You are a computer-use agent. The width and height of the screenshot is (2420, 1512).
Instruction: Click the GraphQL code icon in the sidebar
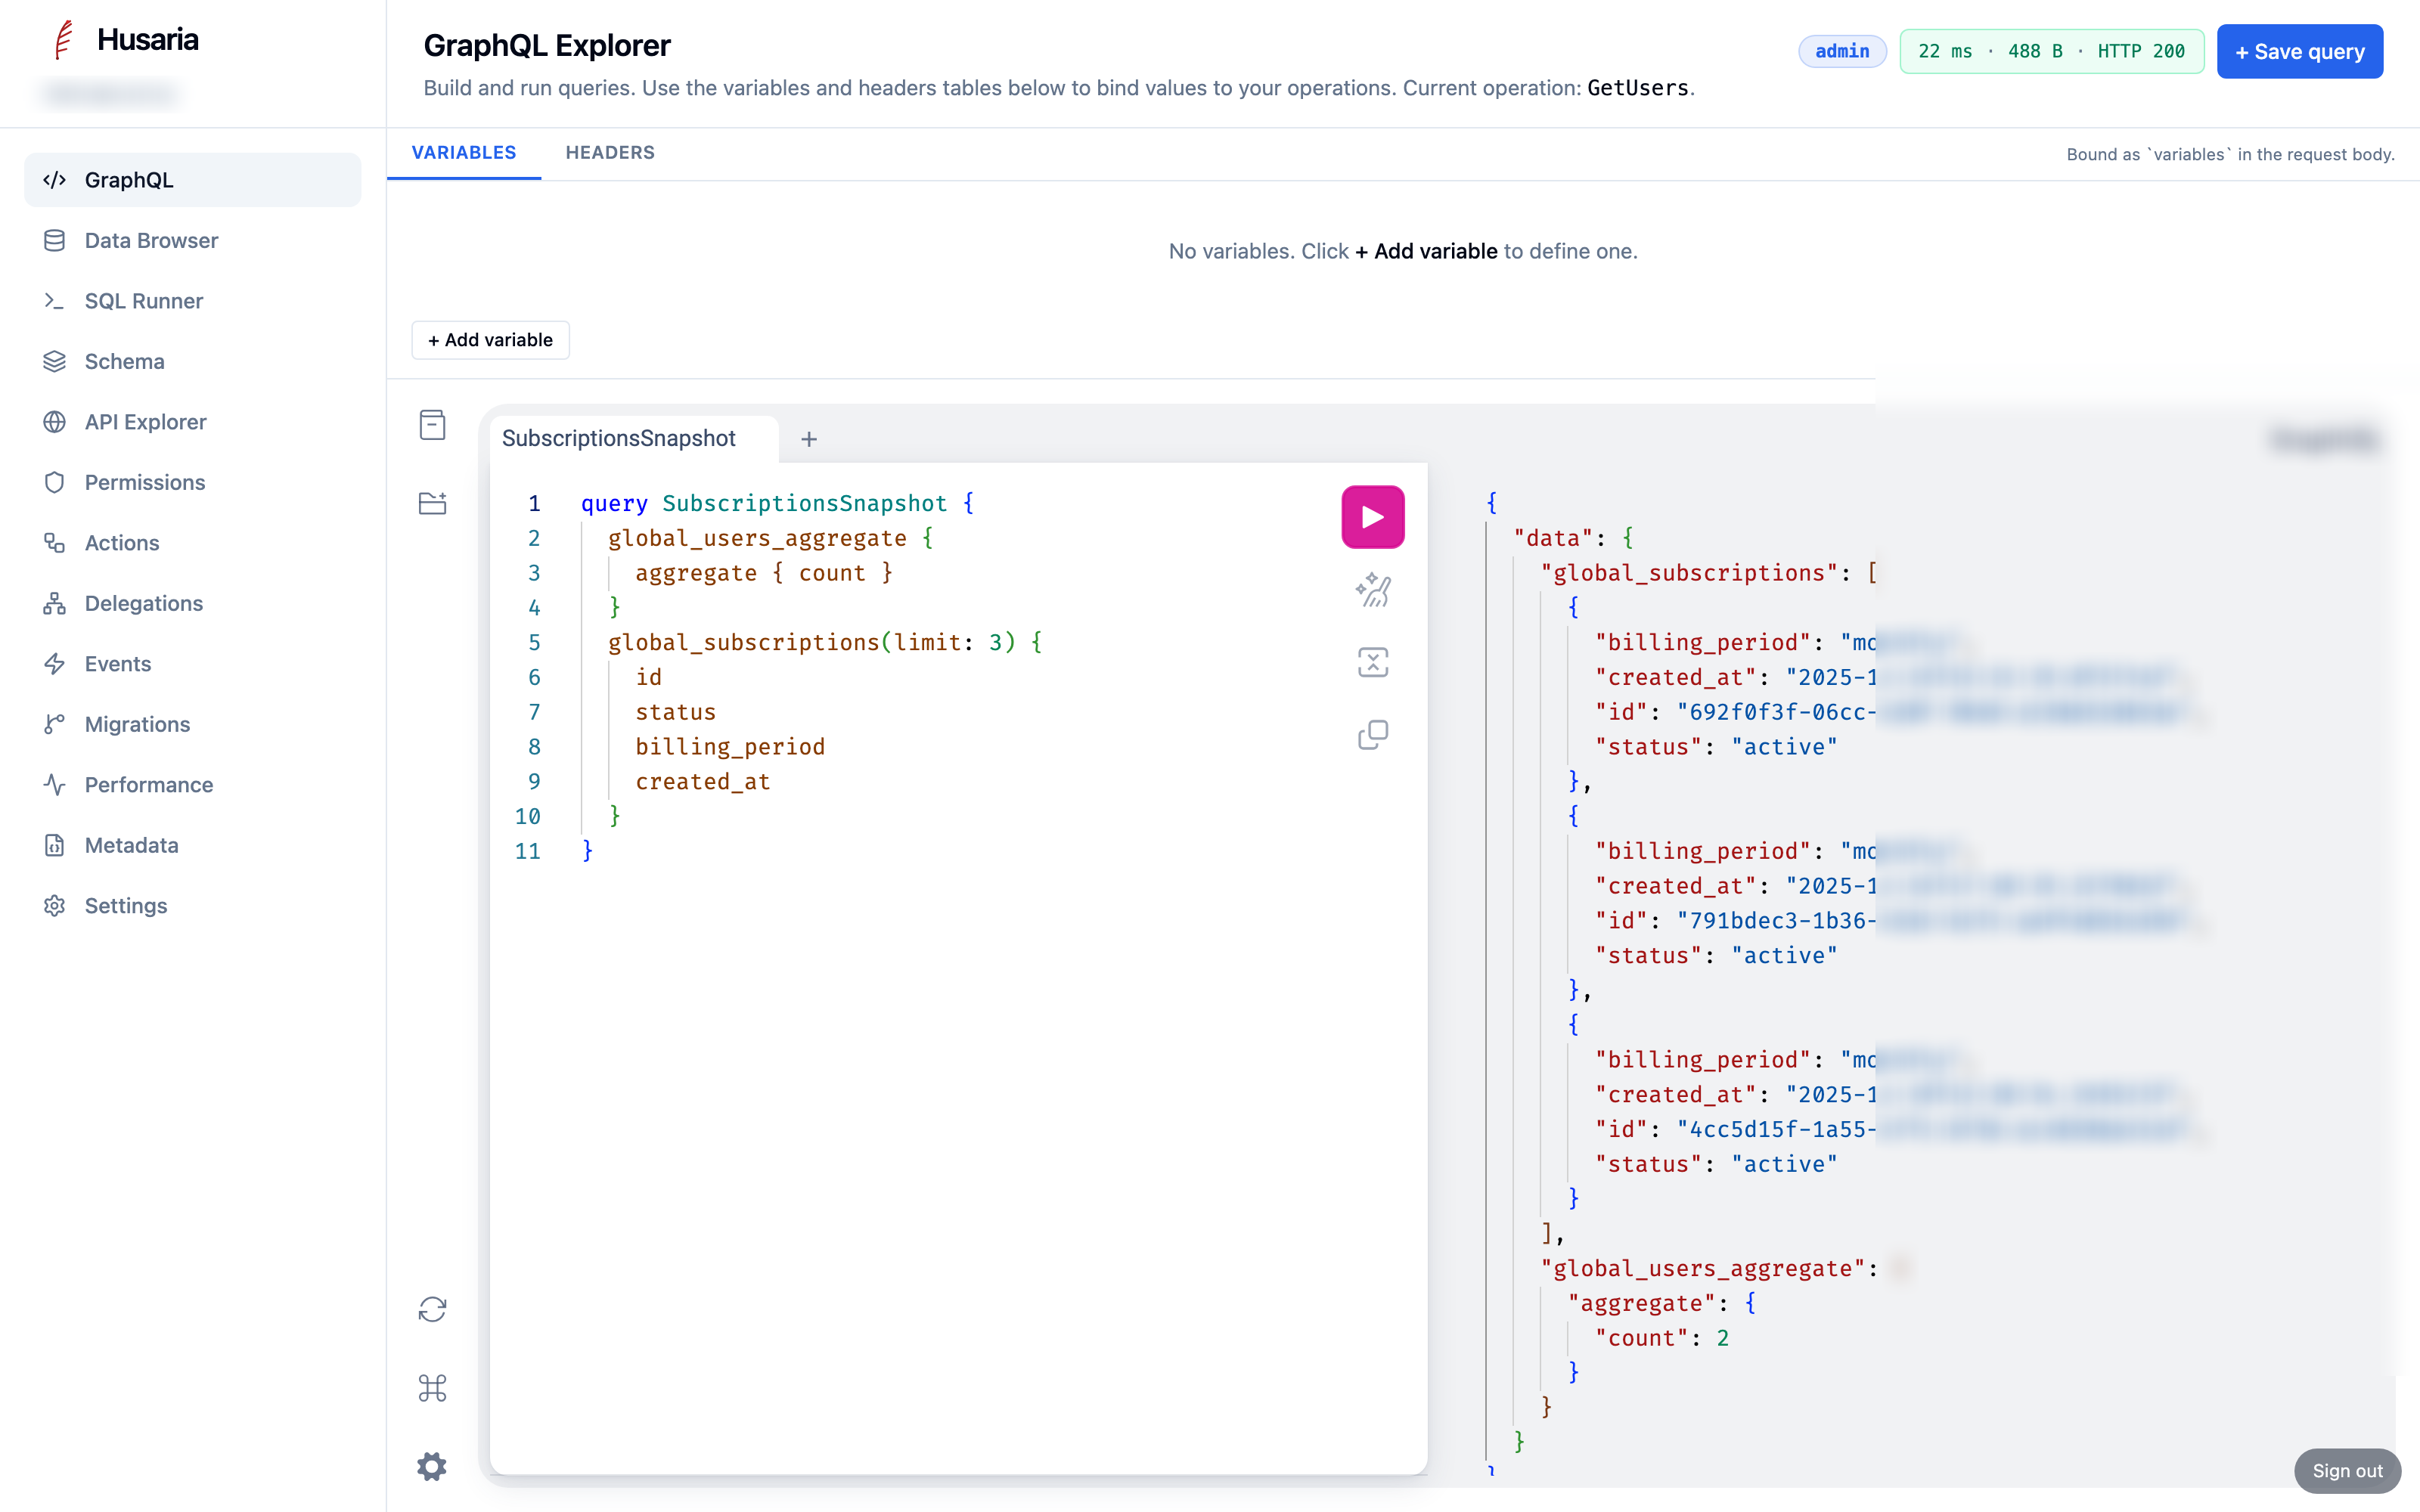click(x=54, y=180)
